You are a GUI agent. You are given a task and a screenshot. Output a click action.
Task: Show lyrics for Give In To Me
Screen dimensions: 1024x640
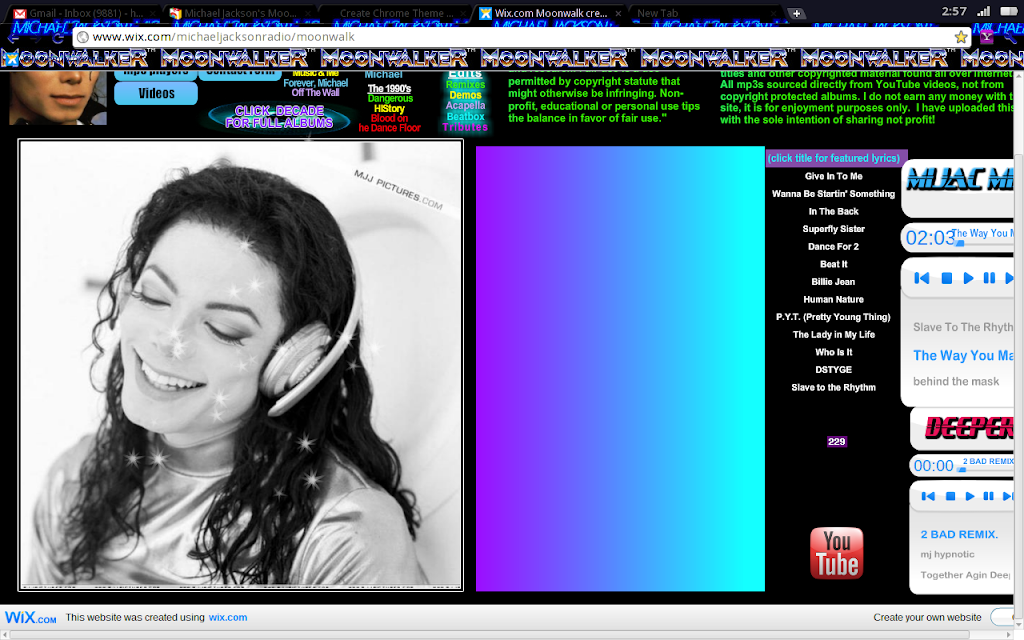point(833,176)
